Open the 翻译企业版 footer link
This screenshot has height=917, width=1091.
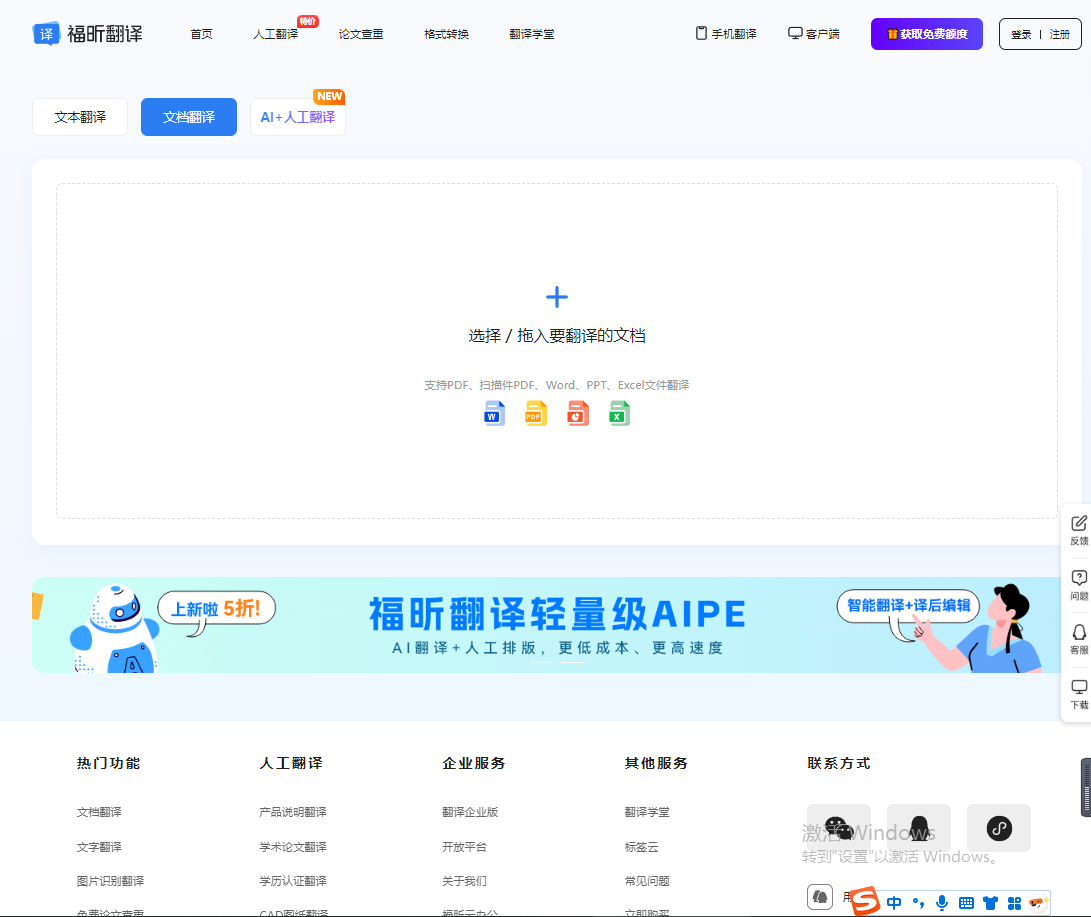click(x=470, y=812)
